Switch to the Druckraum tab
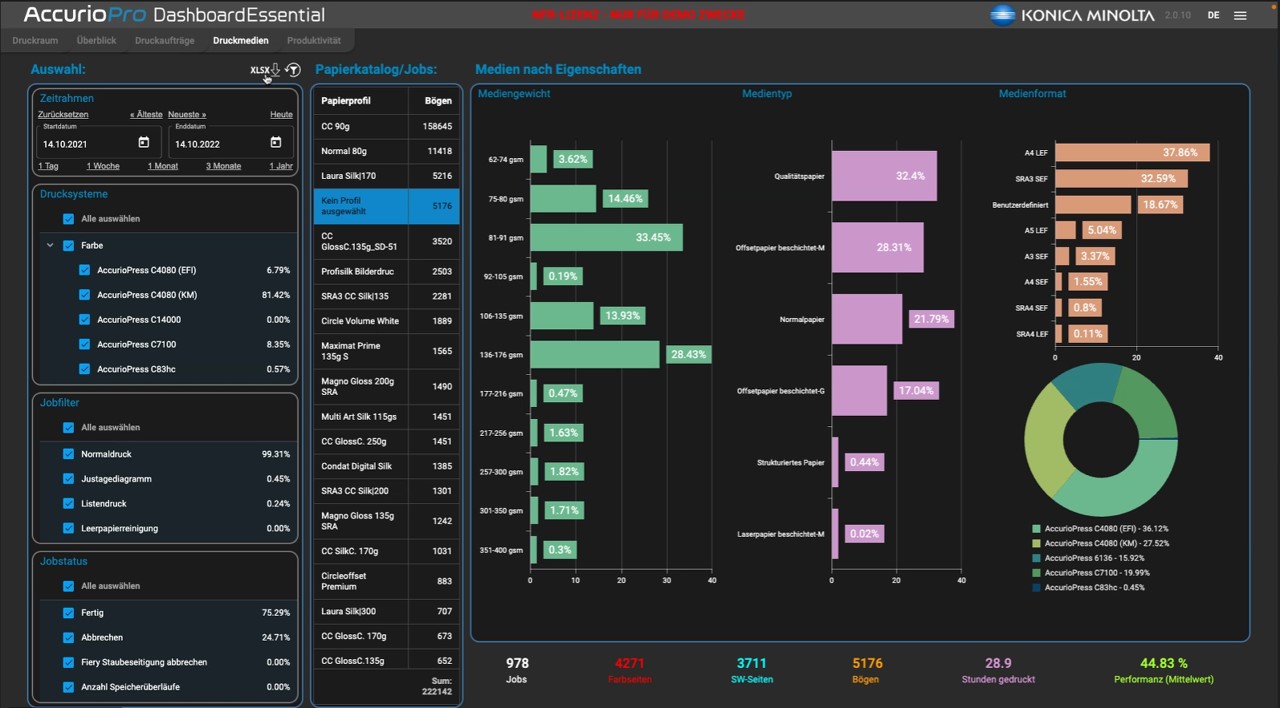Screen dimensions: 1280x708 (35, 41)
